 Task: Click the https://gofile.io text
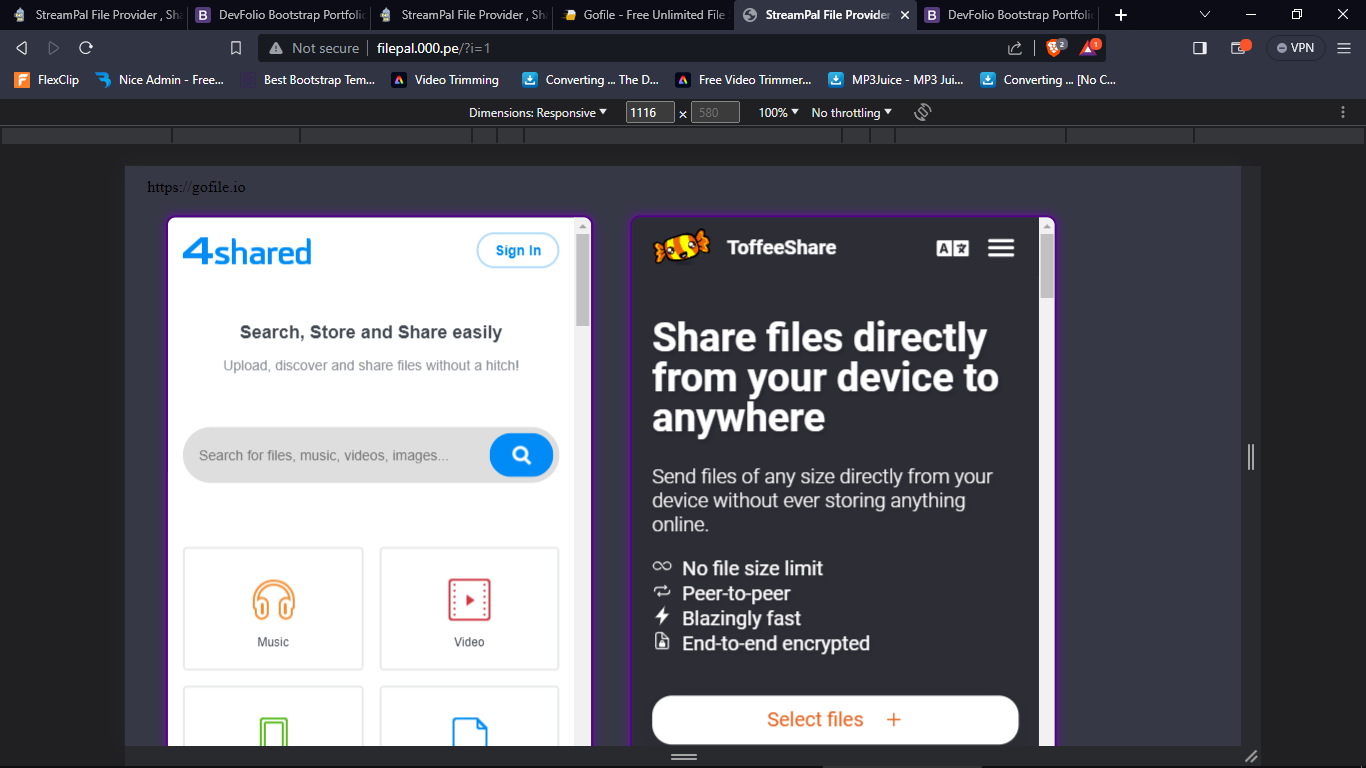point(196,187)
